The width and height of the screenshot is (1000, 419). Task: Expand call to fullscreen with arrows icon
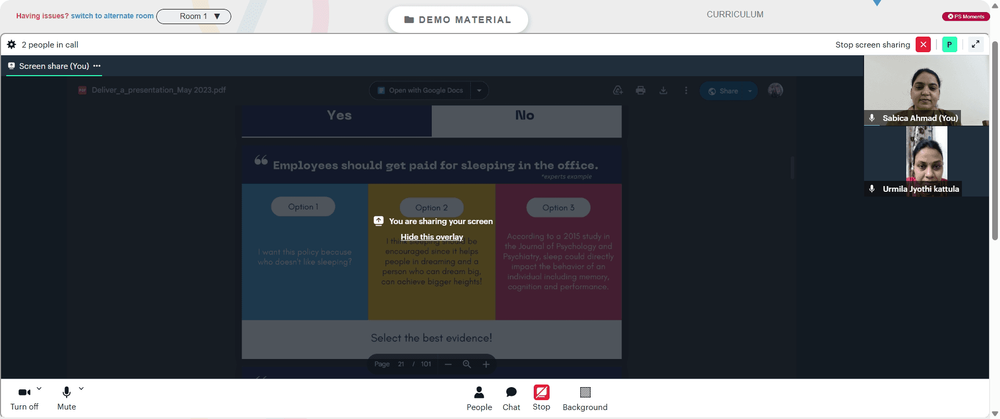[976, 45]
